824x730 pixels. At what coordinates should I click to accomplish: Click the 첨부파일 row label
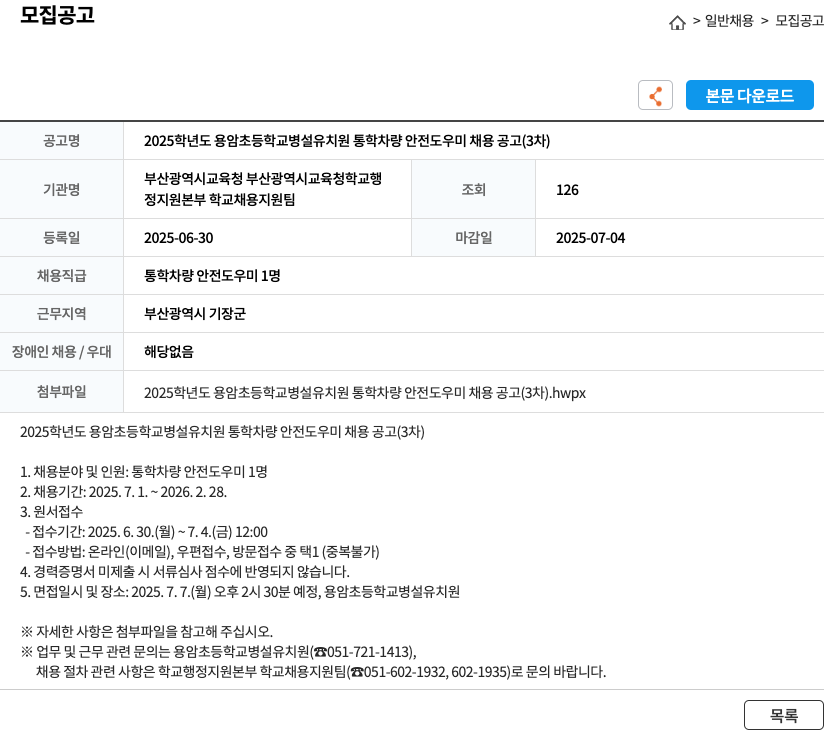(x=61, y=392)
